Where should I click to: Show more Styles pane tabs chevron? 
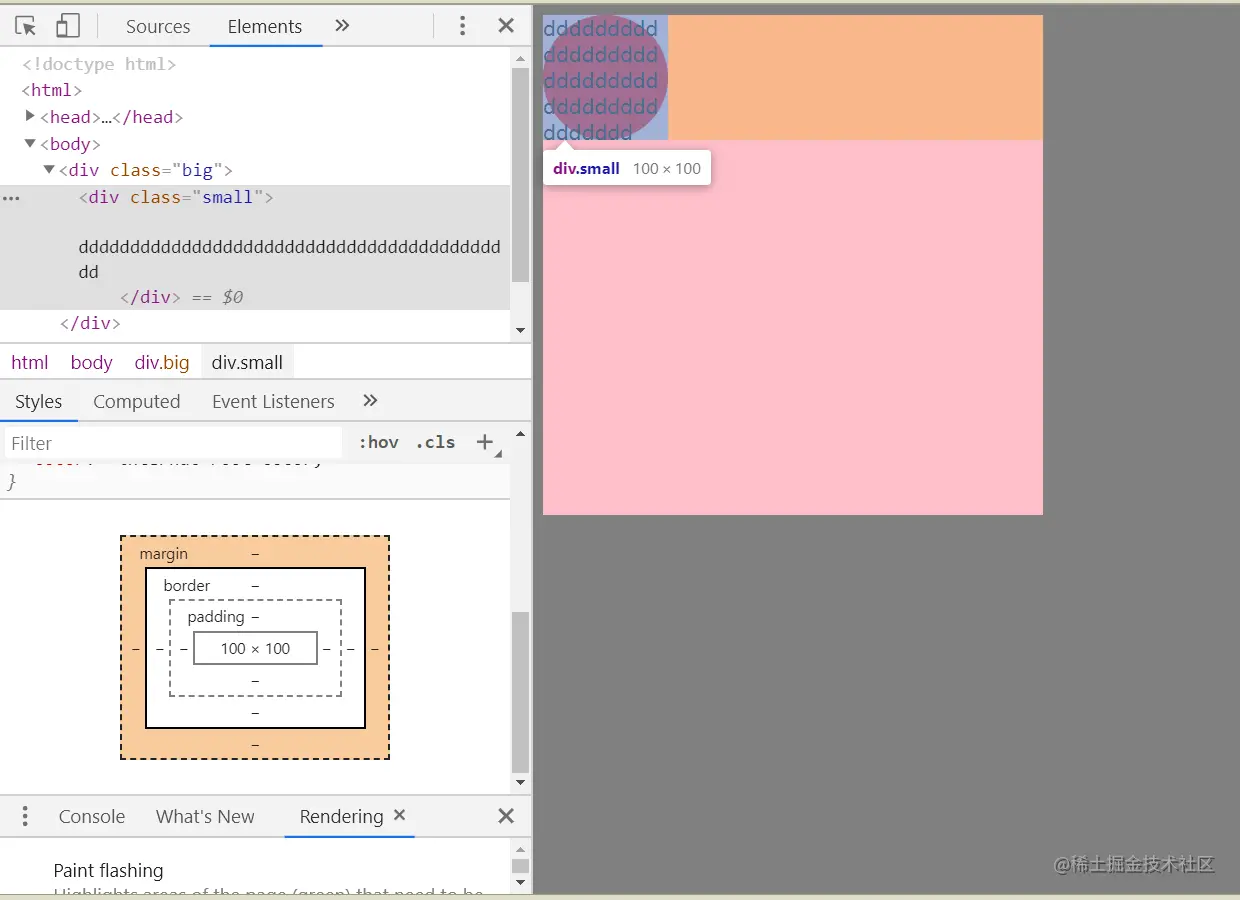pos(370,401)
